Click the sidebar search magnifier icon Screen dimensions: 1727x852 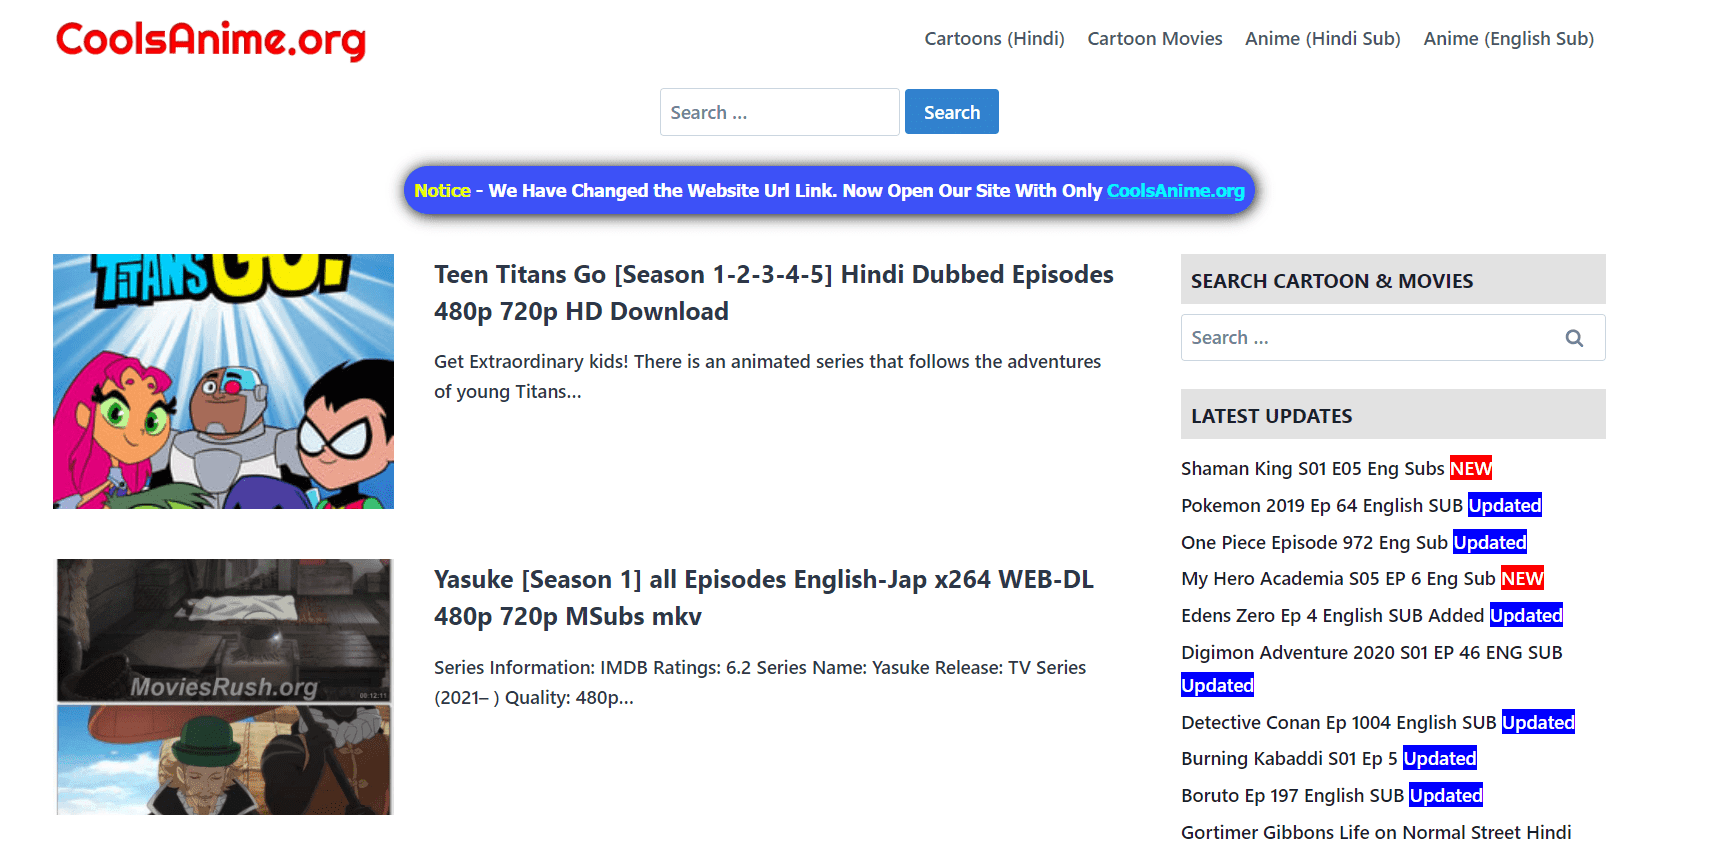click(x=1574, y=338)
